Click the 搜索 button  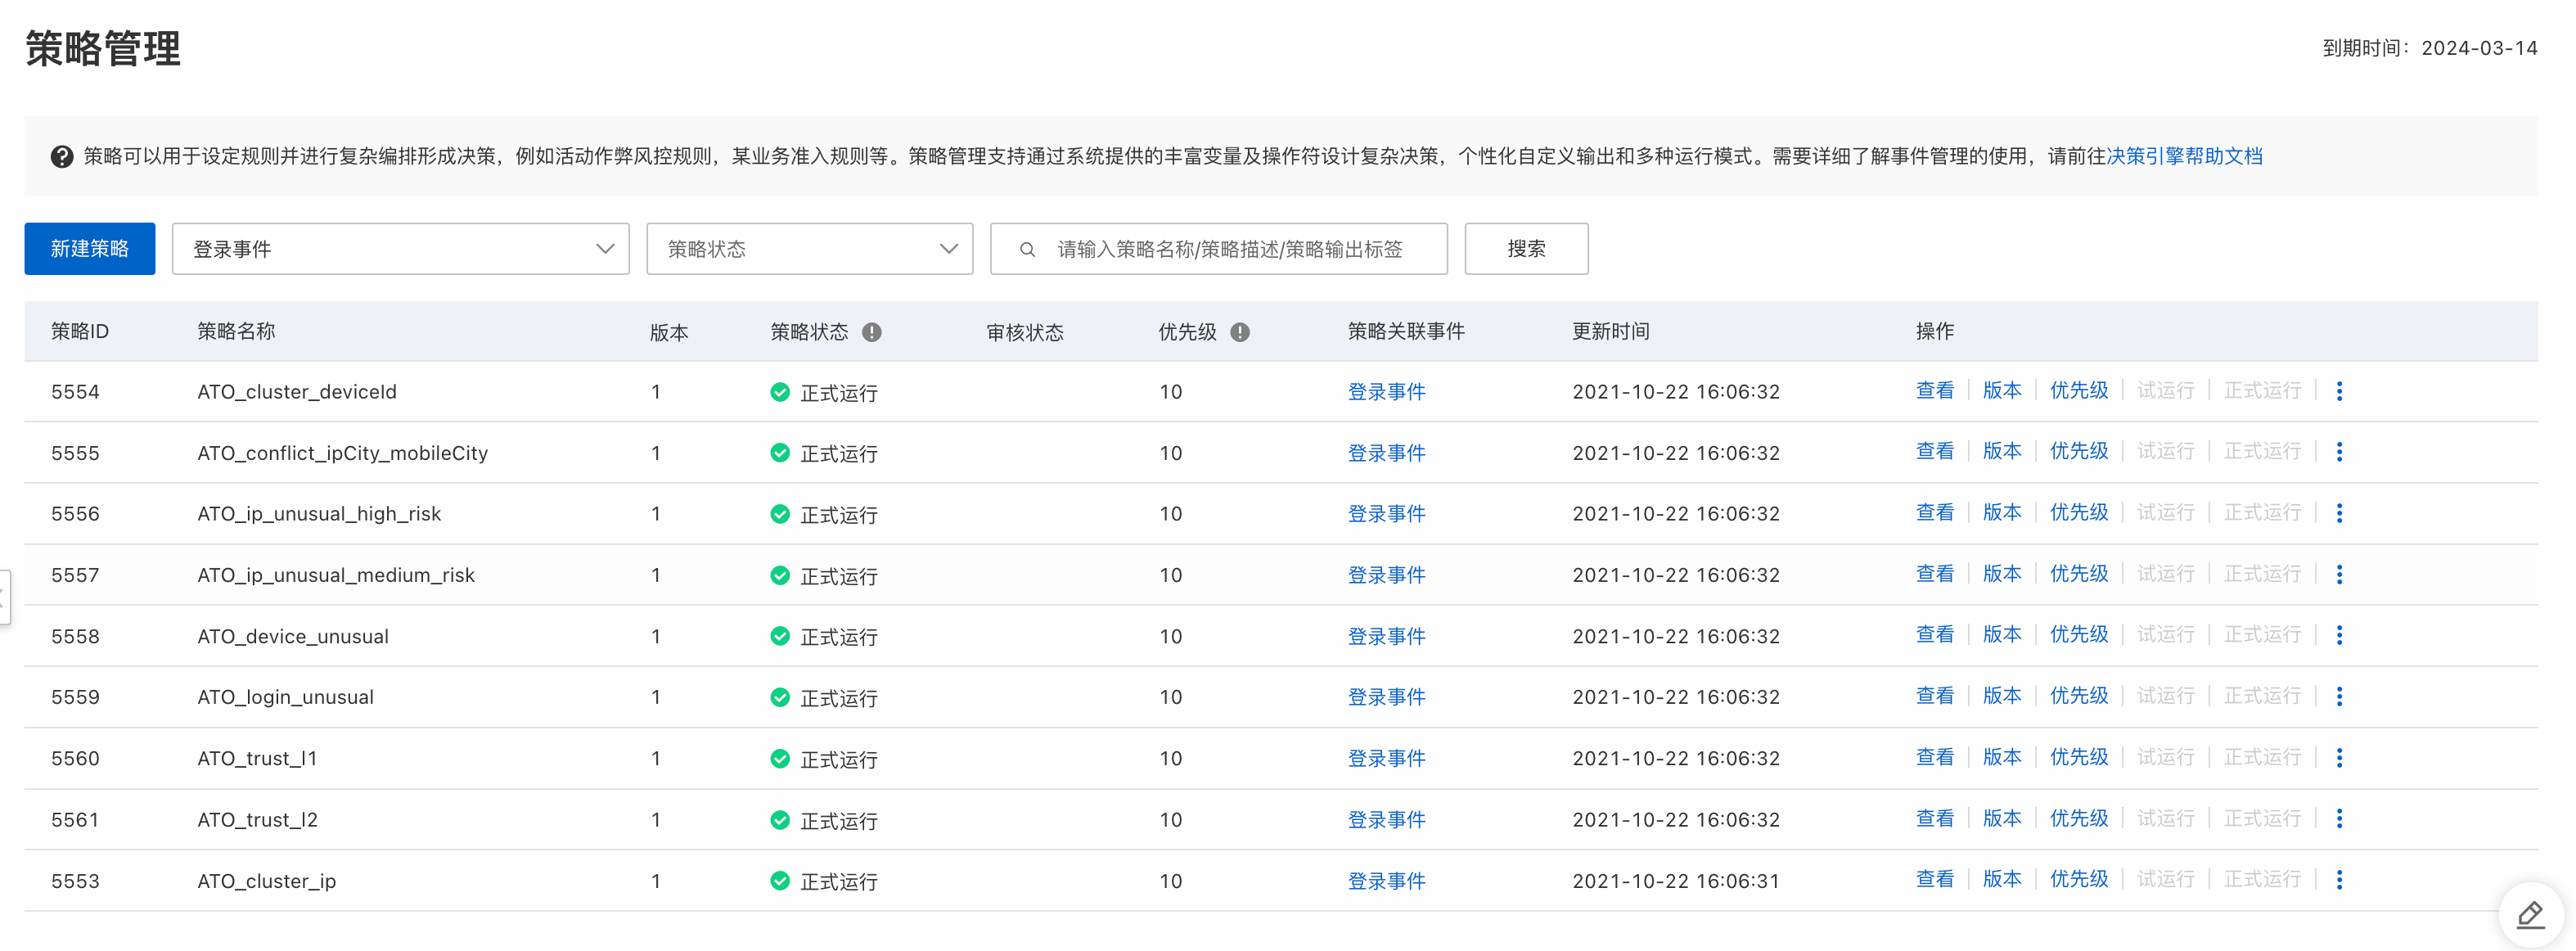pyautogui.click(x=1526, y=249)
